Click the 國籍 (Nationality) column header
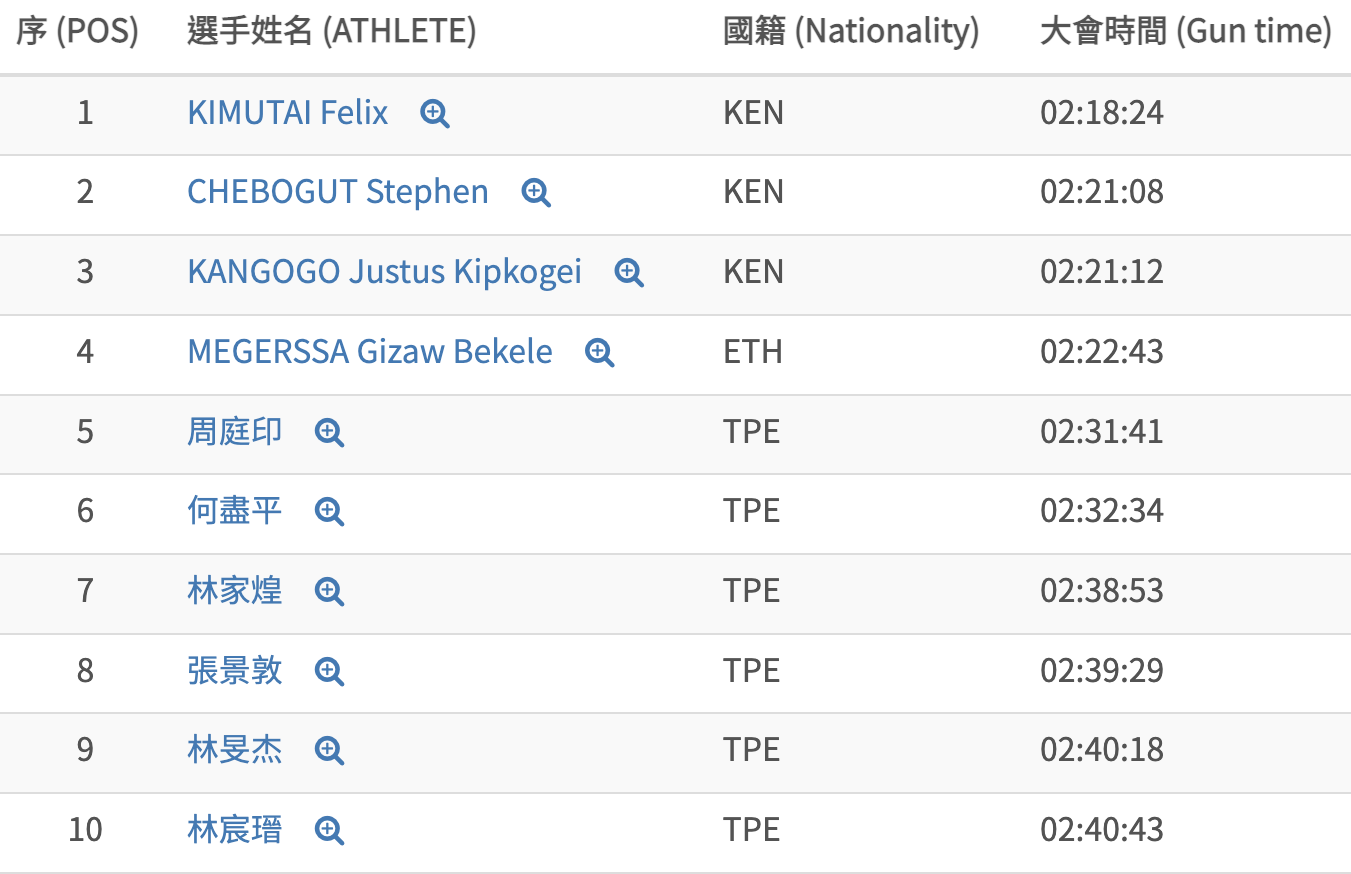 tap(850, 32)
